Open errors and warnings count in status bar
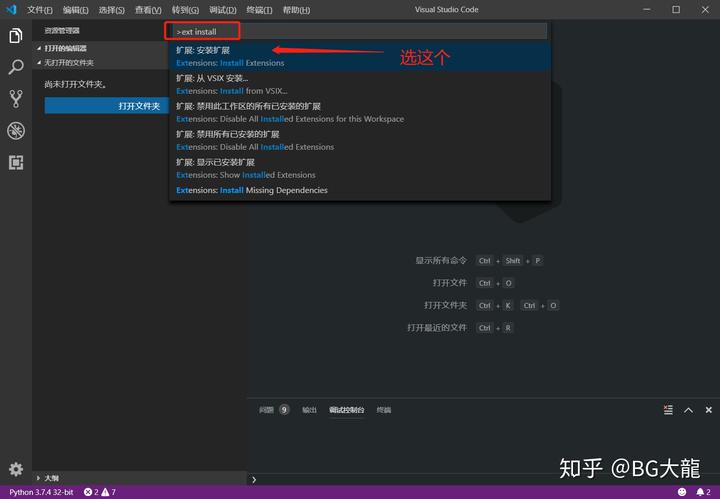Screen dimensions: 720x499 (100, 492)
